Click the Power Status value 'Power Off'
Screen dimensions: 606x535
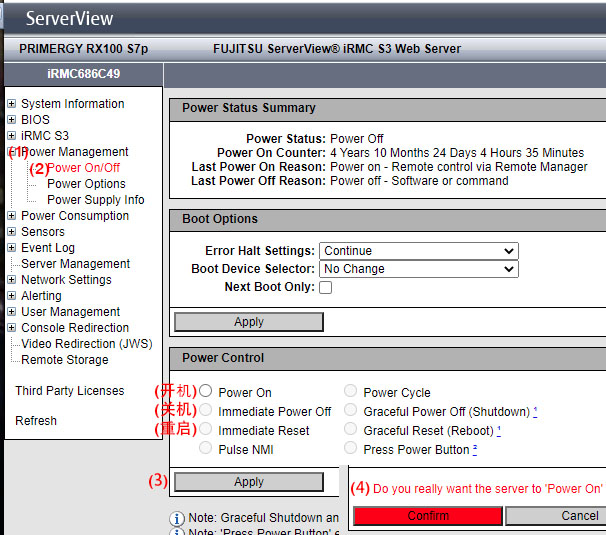[357, 138]
